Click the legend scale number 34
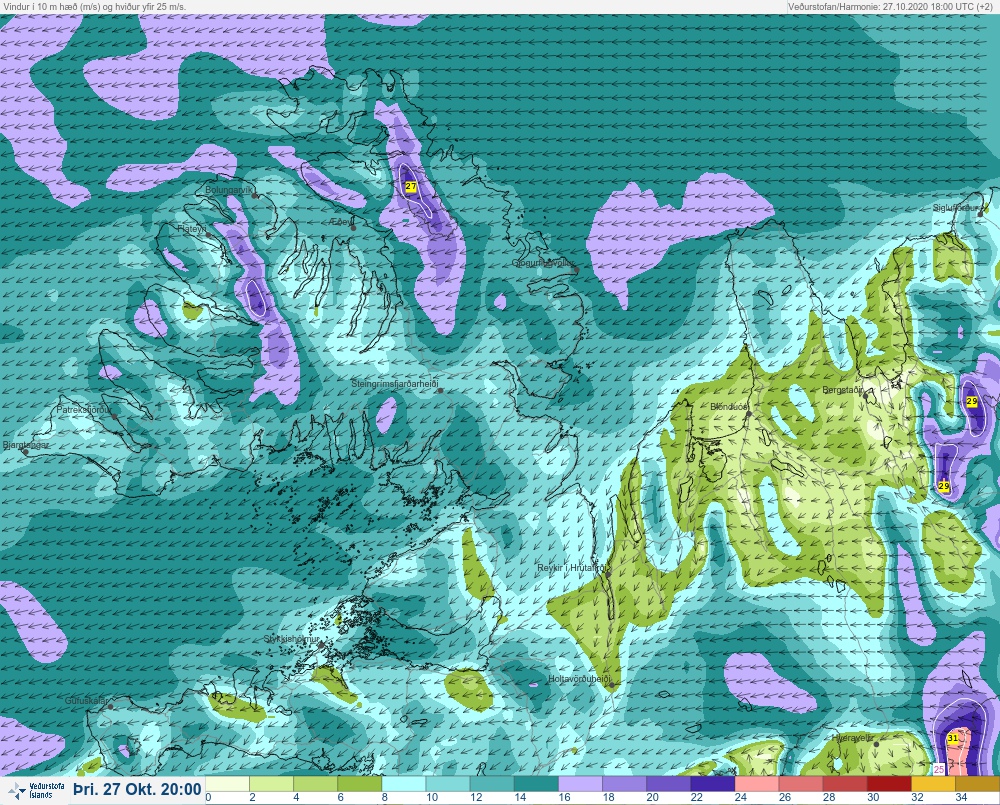Image resolution: width=1000 pixels, height=805 pixels. tap(961, 797)
